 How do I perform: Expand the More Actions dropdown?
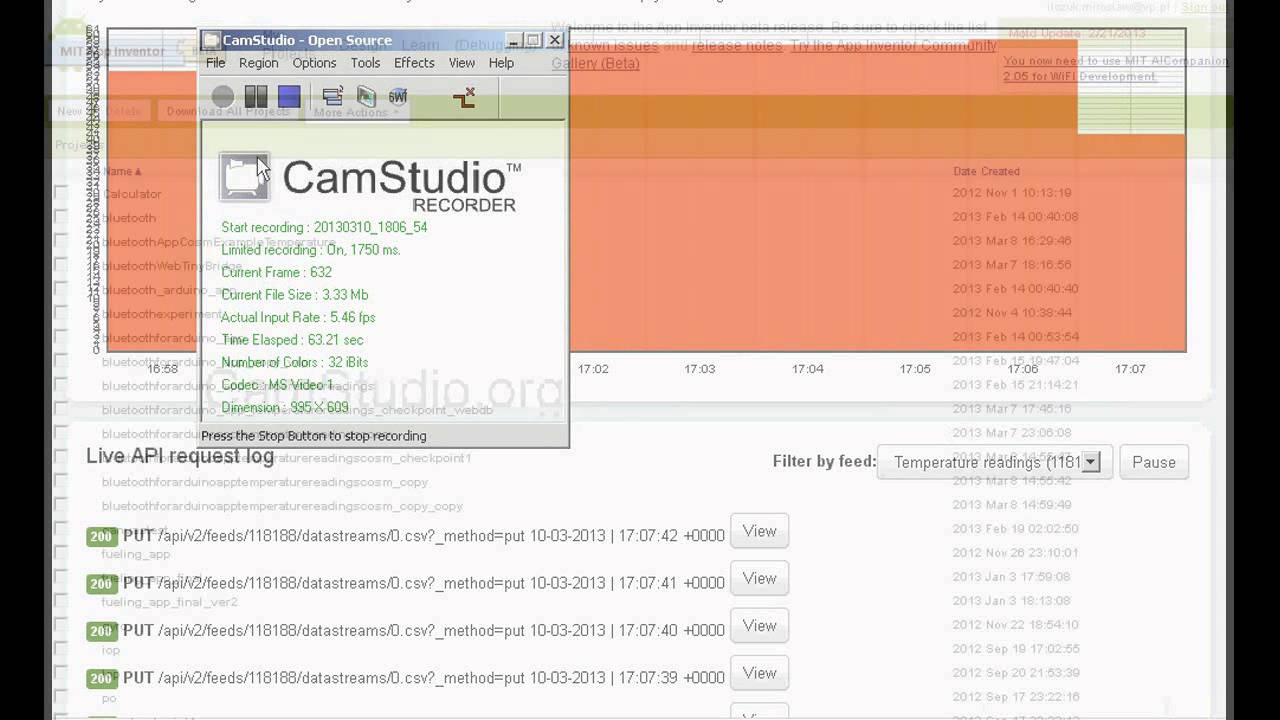tap(356, 112)
